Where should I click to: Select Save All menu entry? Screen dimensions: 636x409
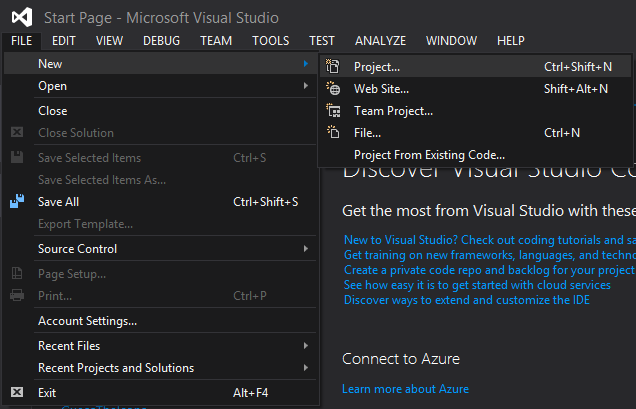(160, 201)
